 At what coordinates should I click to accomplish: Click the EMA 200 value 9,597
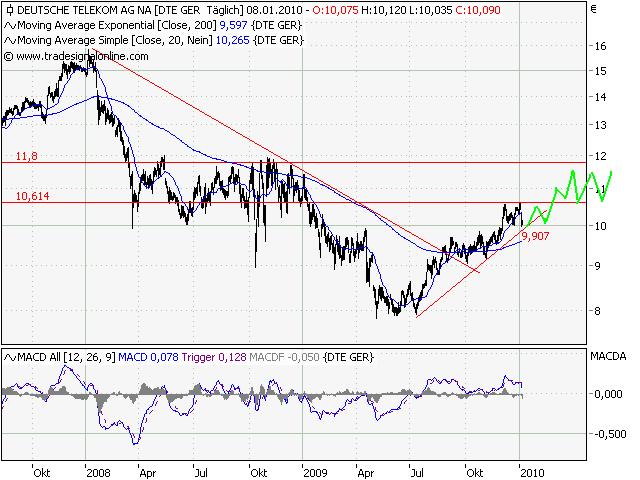[233, 25]
